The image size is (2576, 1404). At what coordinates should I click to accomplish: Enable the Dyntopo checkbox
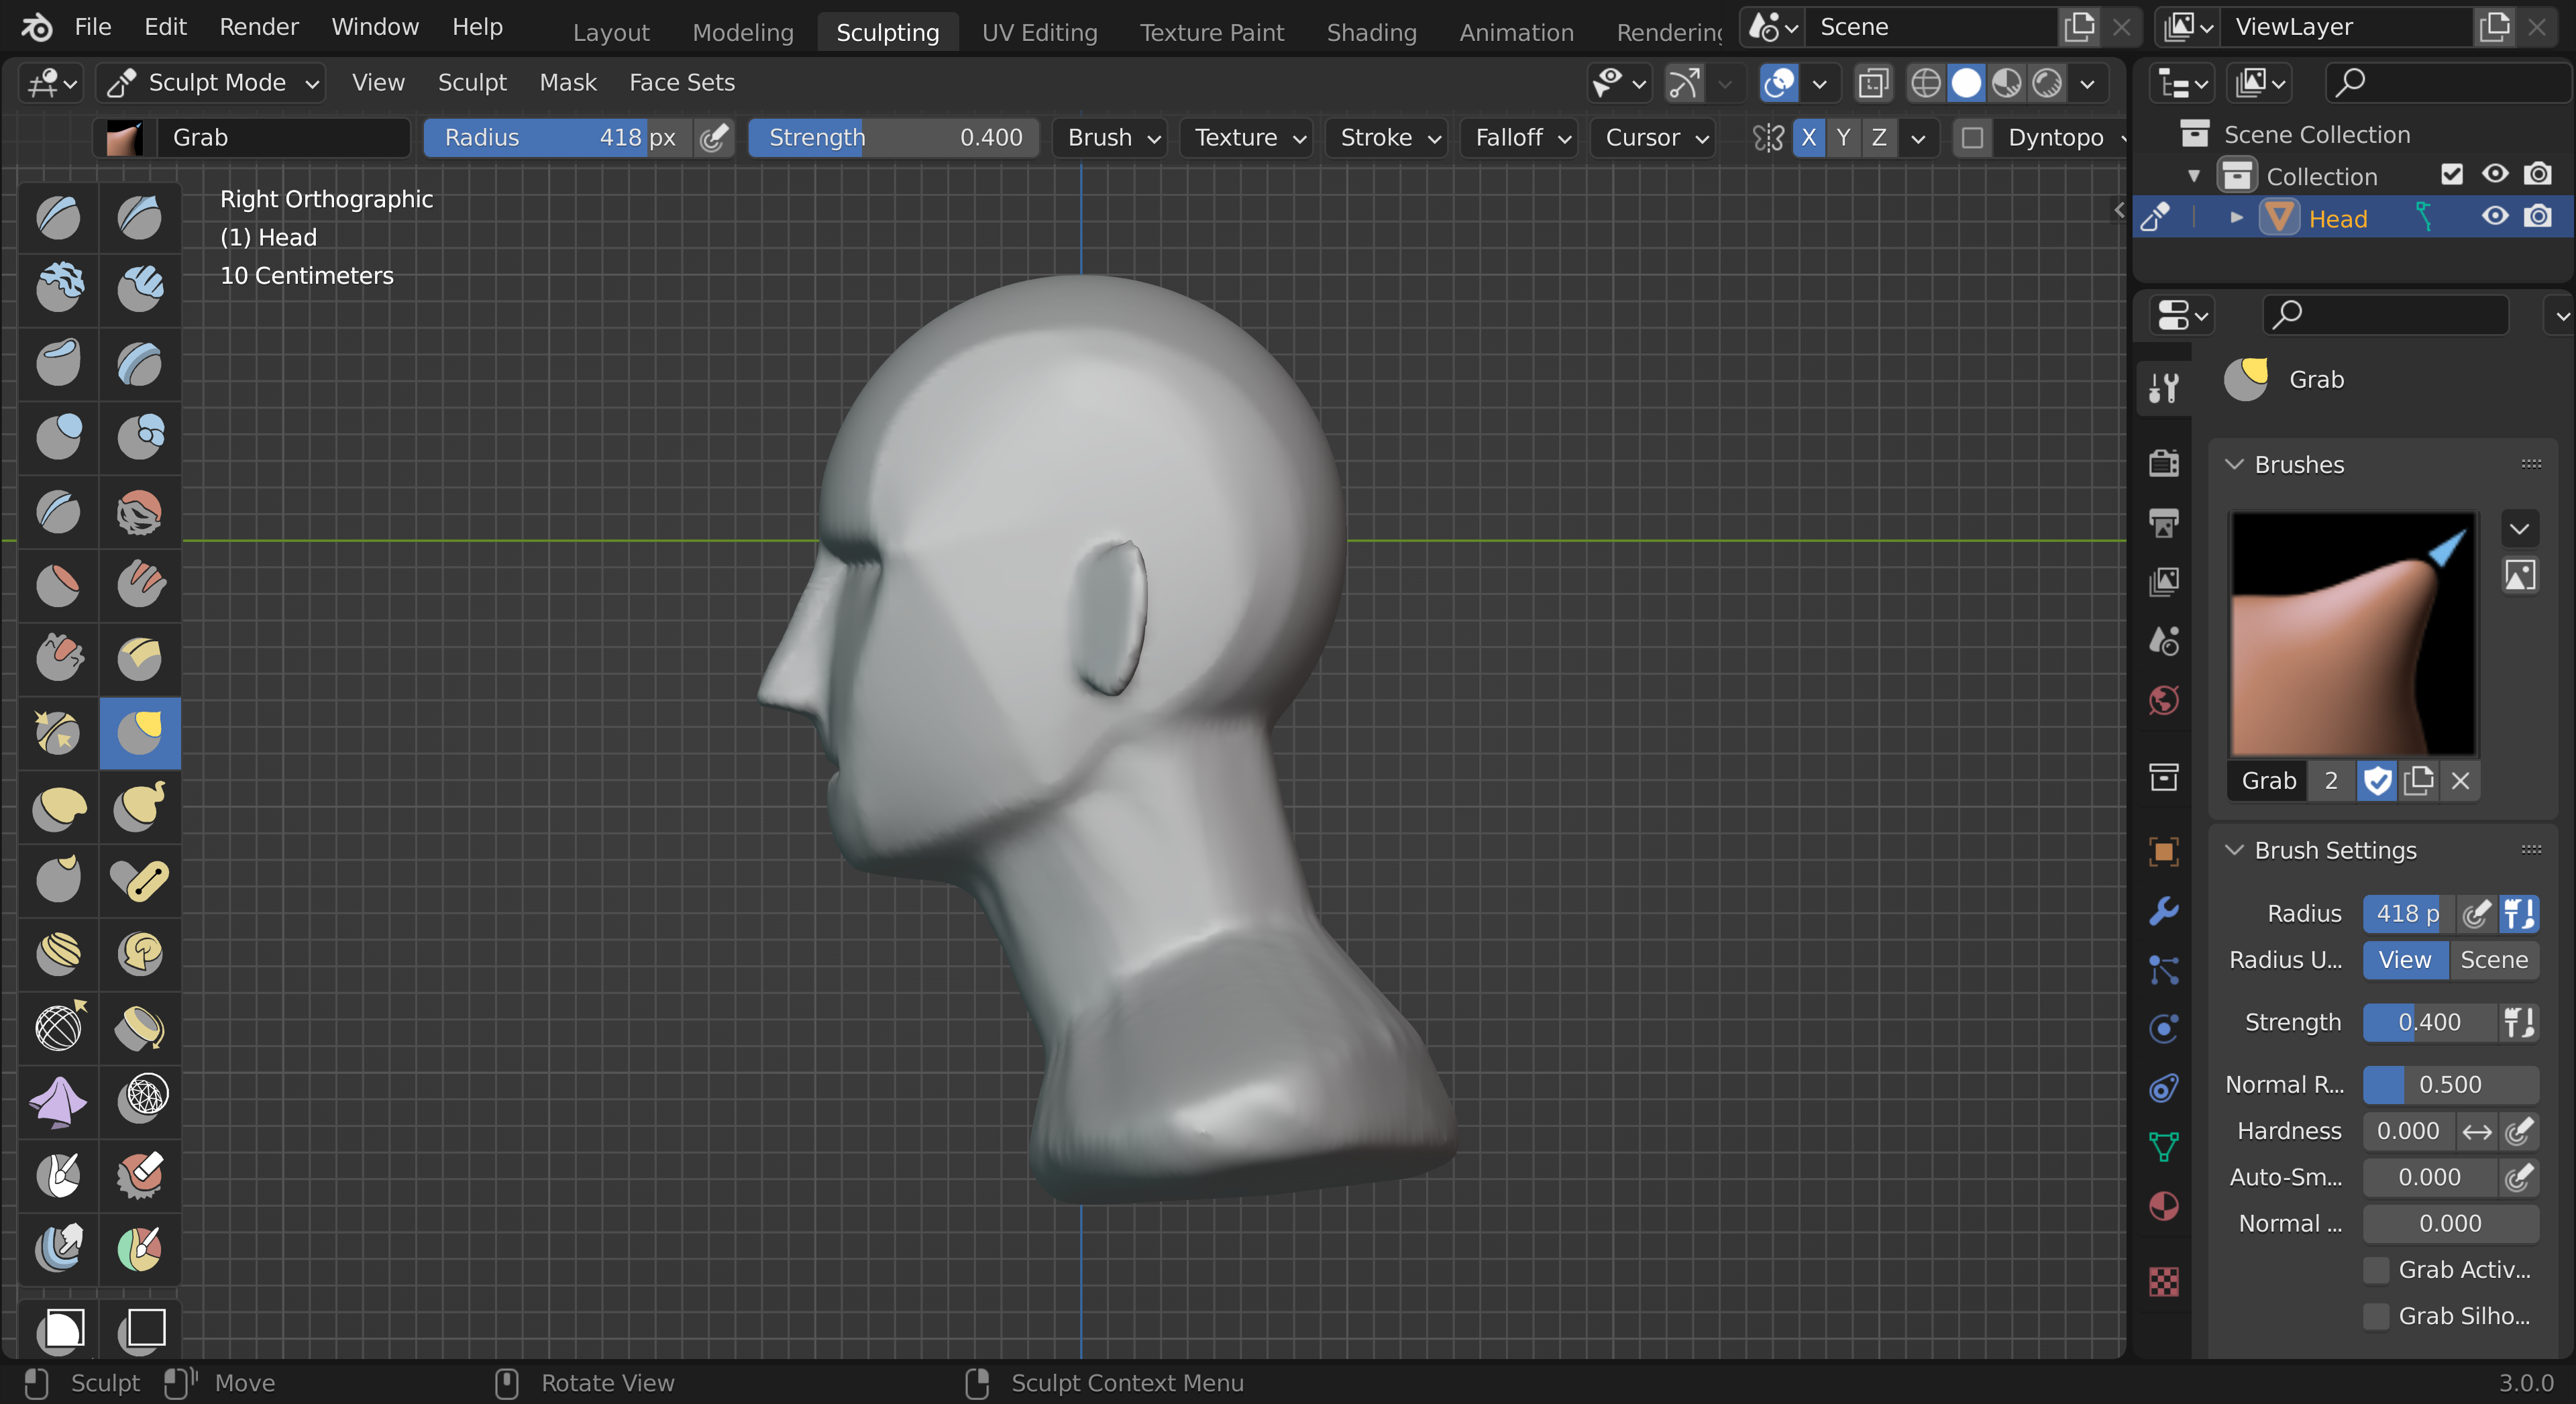point(1972,138)
